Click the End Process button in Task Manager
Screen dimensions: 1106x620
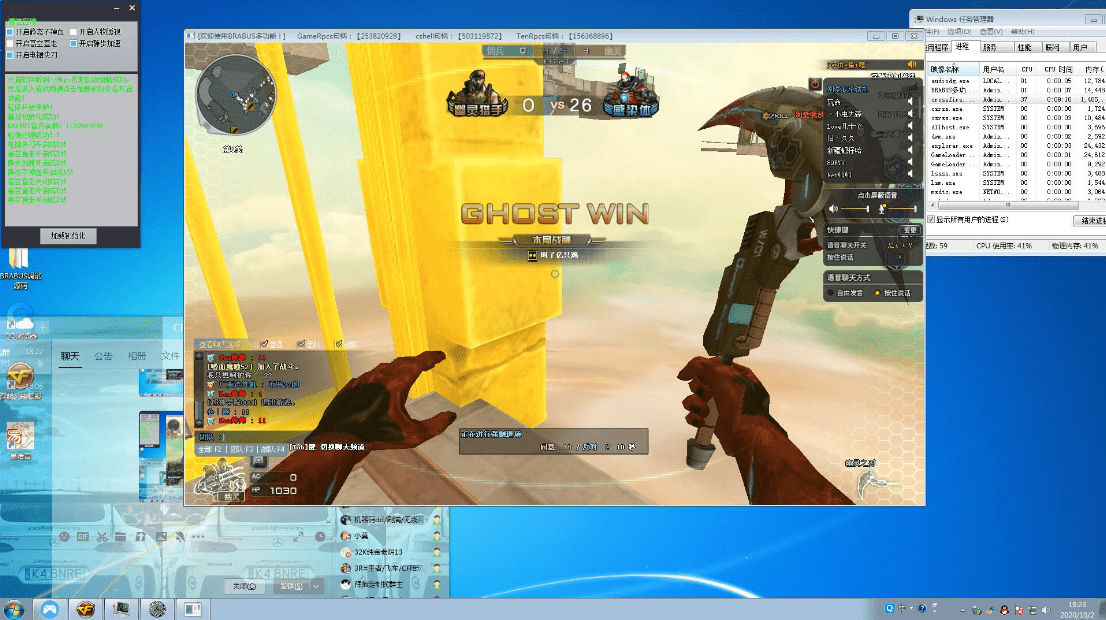point(1090,221)
